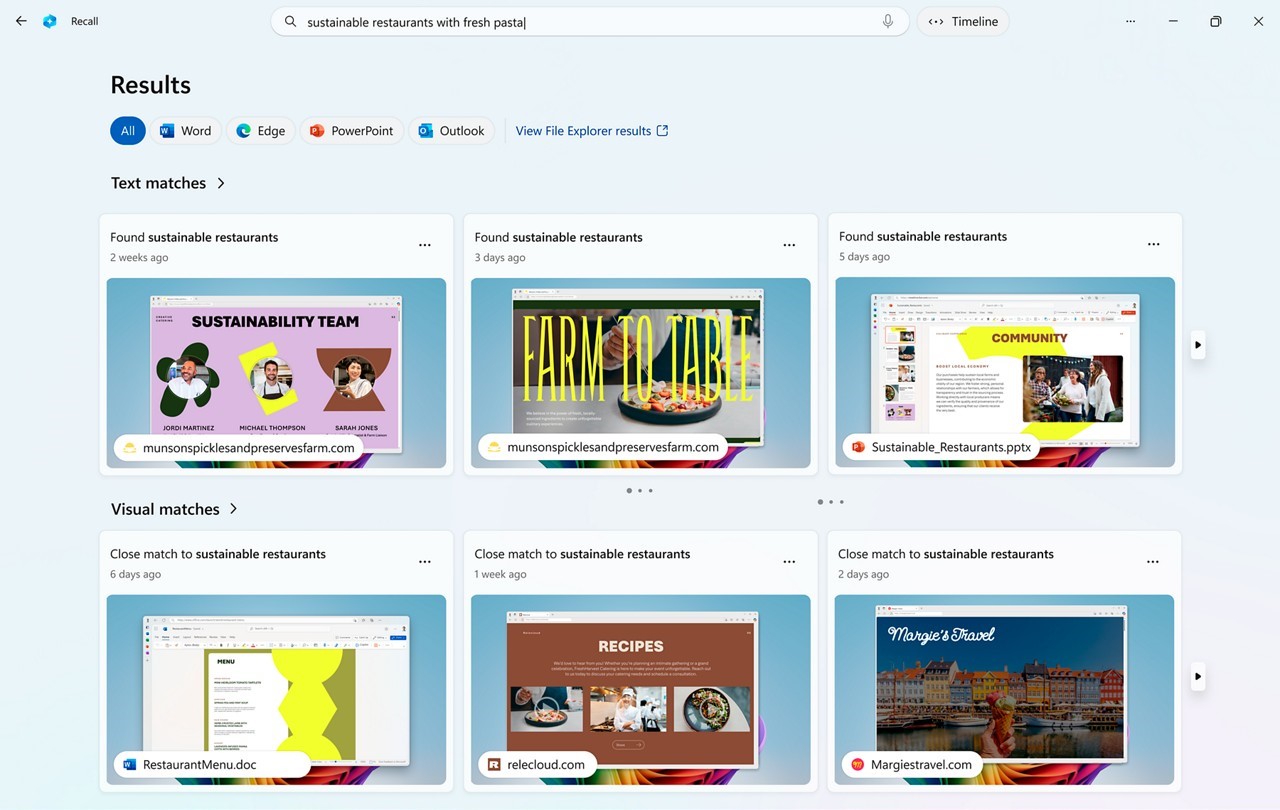Viewport: 1280px width, 810px height.
Task: Open options for Margie's Travel result
Action: click(x=1153, y=562)
